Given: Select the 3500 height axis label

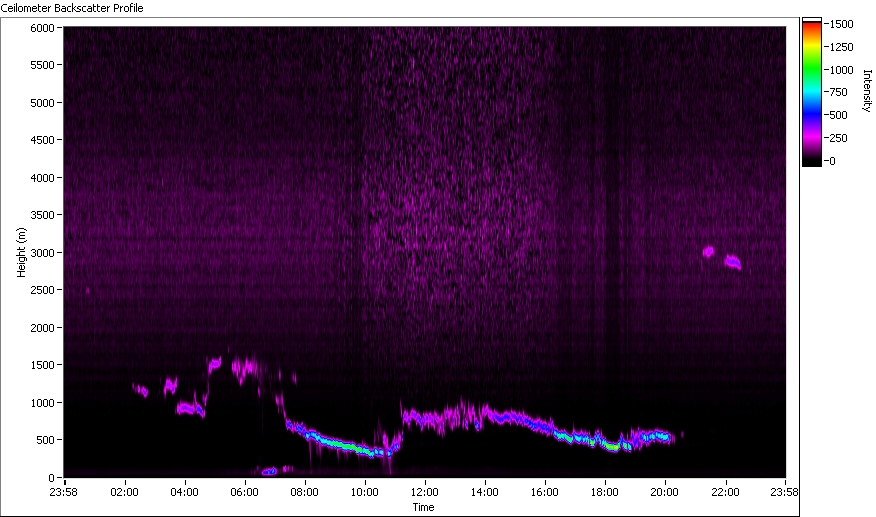Looking at the screenshot, I should pos(42,215).
